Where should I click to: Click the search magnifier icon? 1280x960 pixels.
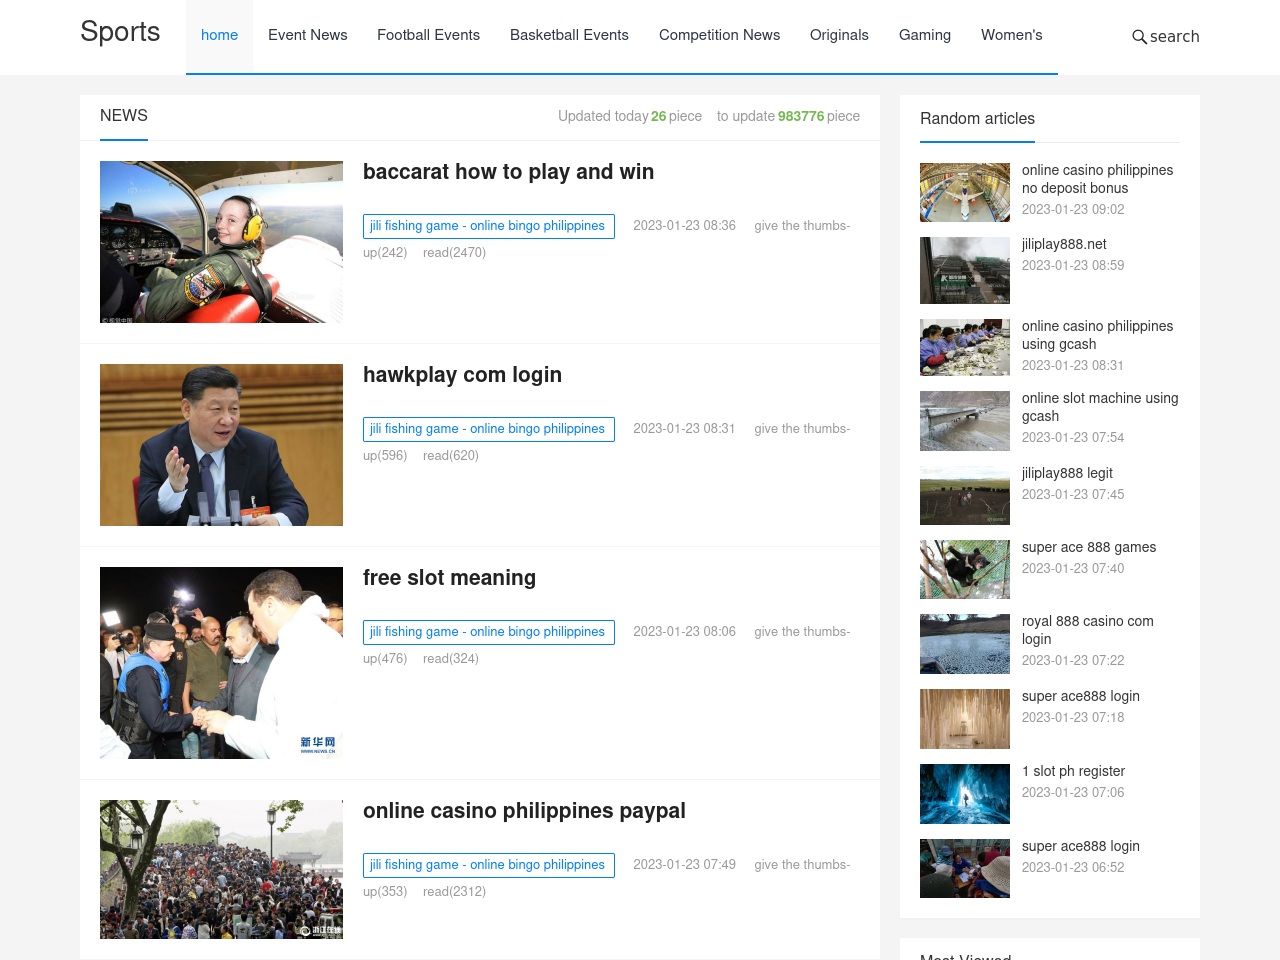pyautogui.click(x=1139, y=37)
